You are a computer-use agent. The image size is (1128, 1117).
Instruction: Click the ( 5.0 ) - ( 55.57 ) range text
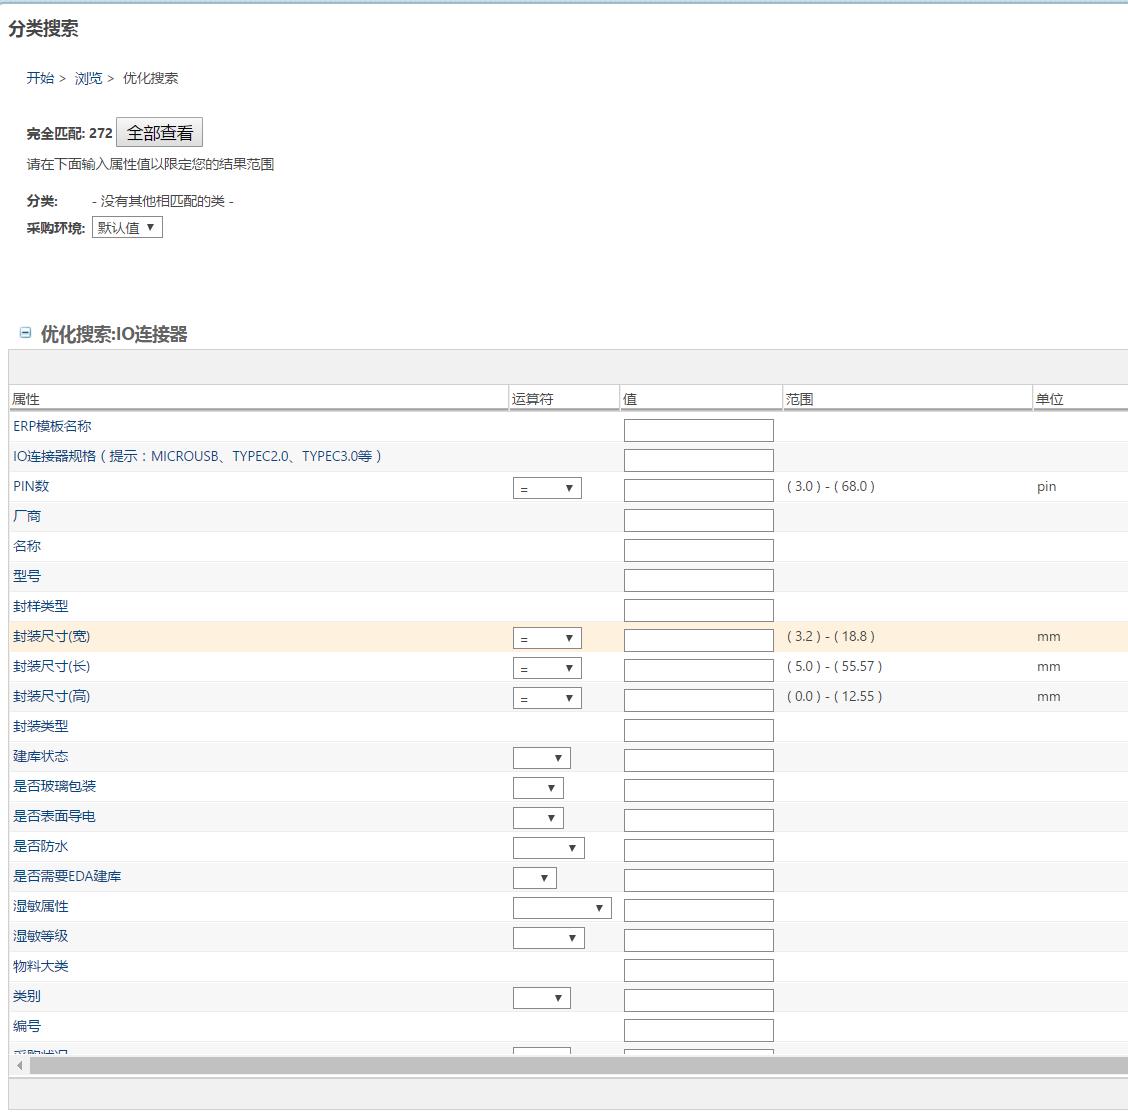834,666
